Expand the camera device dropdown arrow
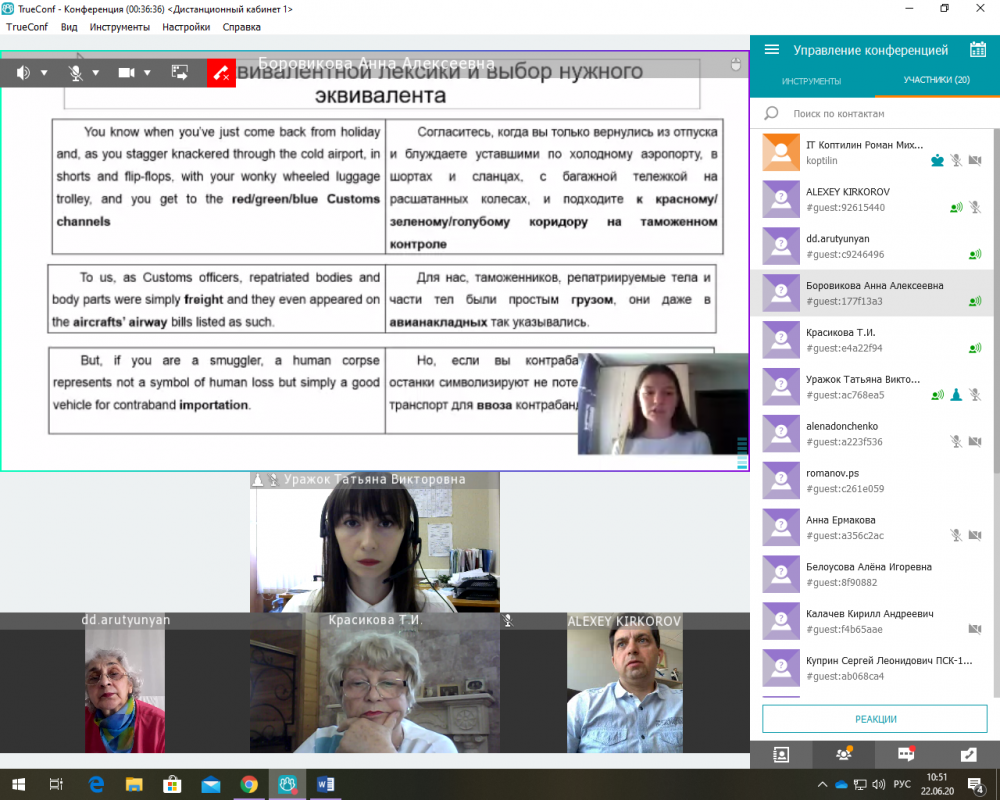This screenshot has height=800, width=1000. point(148,73)
